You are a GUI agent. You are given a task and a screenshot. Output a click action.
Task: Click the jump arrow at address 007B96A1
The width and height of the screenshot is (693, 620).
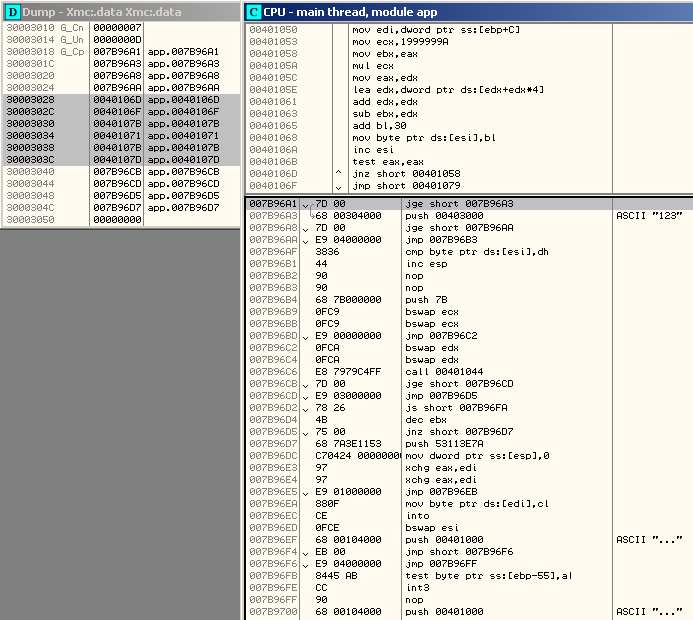click(x=306, y=204)
